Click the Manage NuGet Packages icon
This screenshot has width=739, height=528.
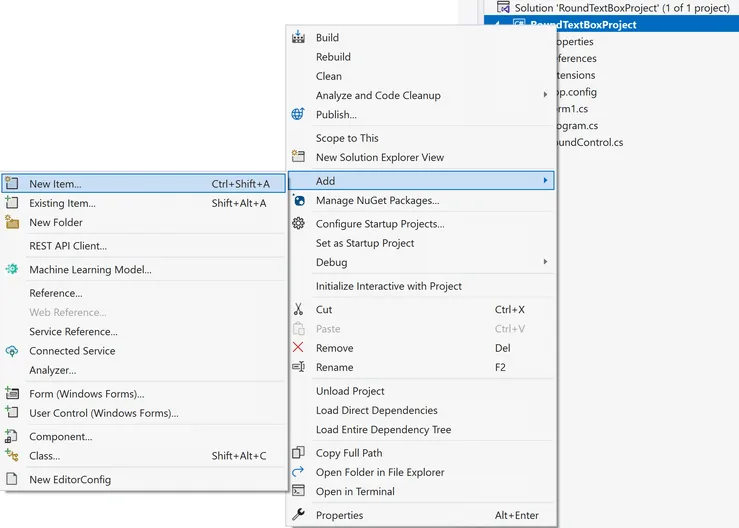point(299,200)
